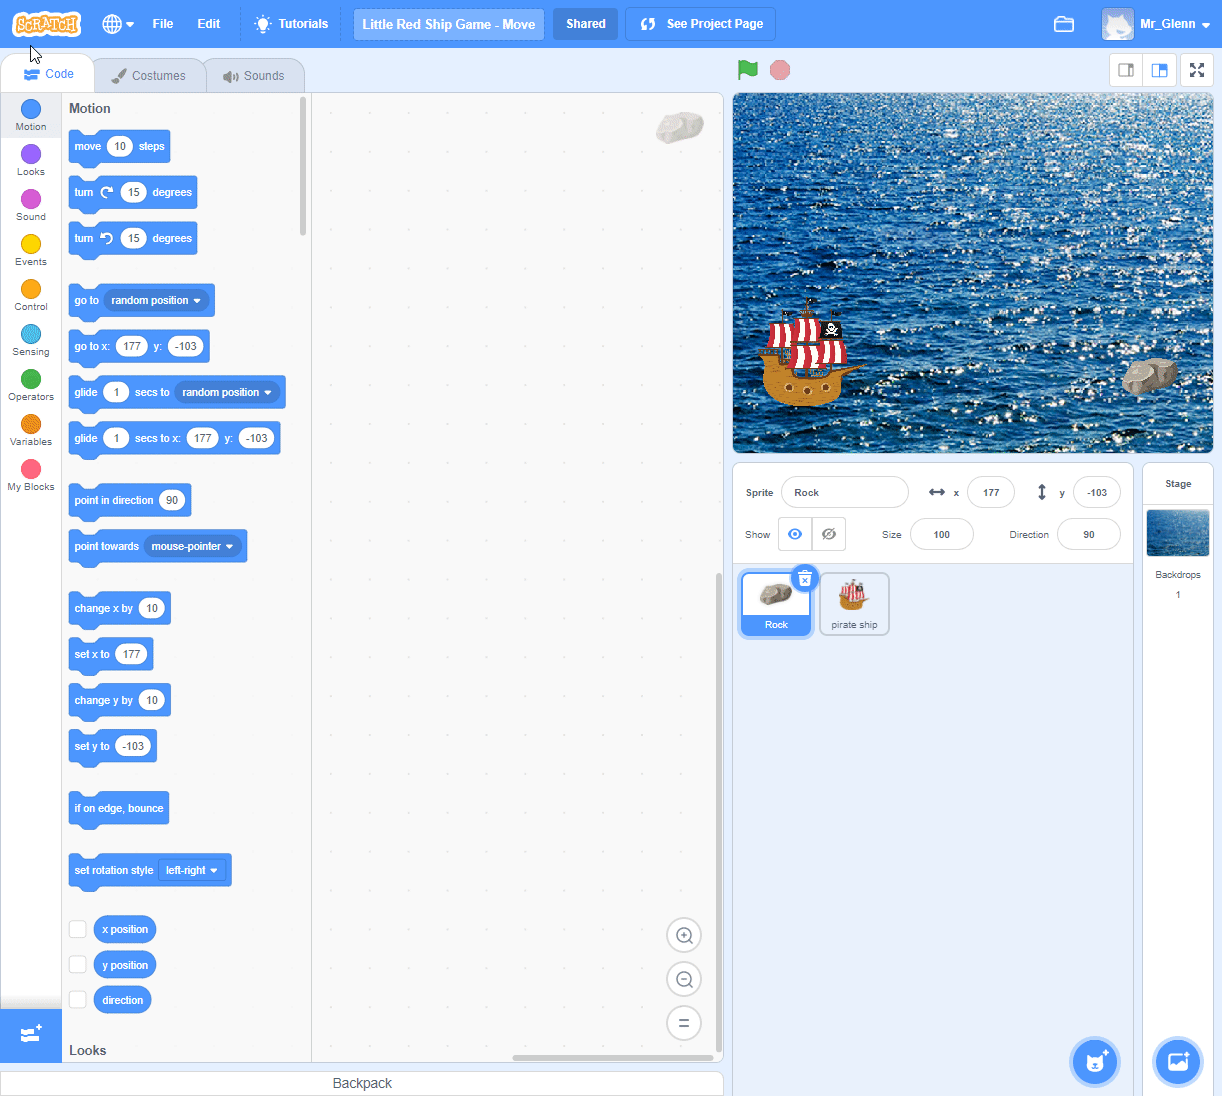
Task: Click the Scratch logo
Action: click(46, 24)
